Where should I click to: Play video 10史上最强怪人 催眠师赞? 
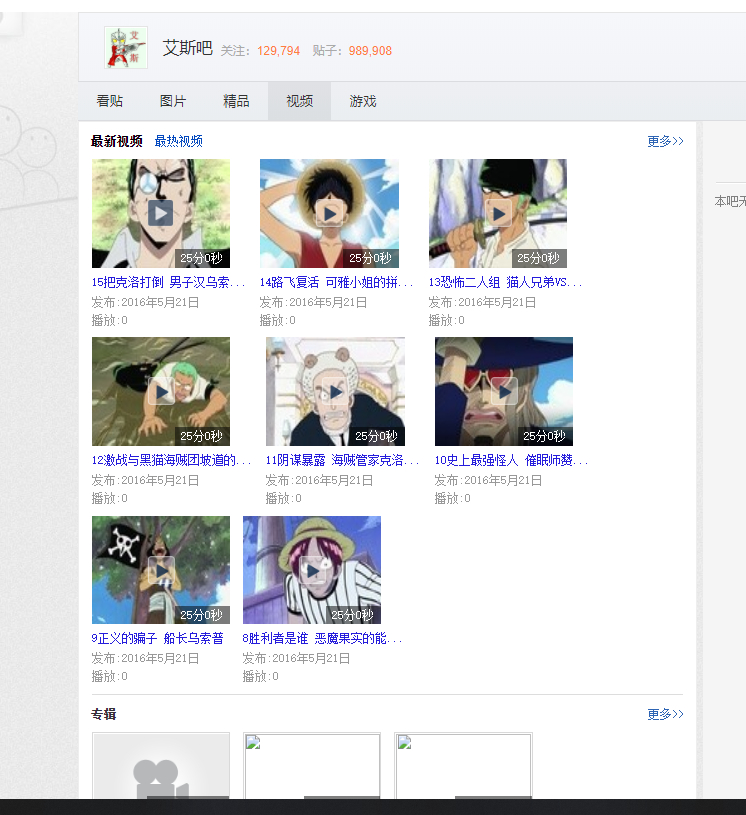[504, 391]
